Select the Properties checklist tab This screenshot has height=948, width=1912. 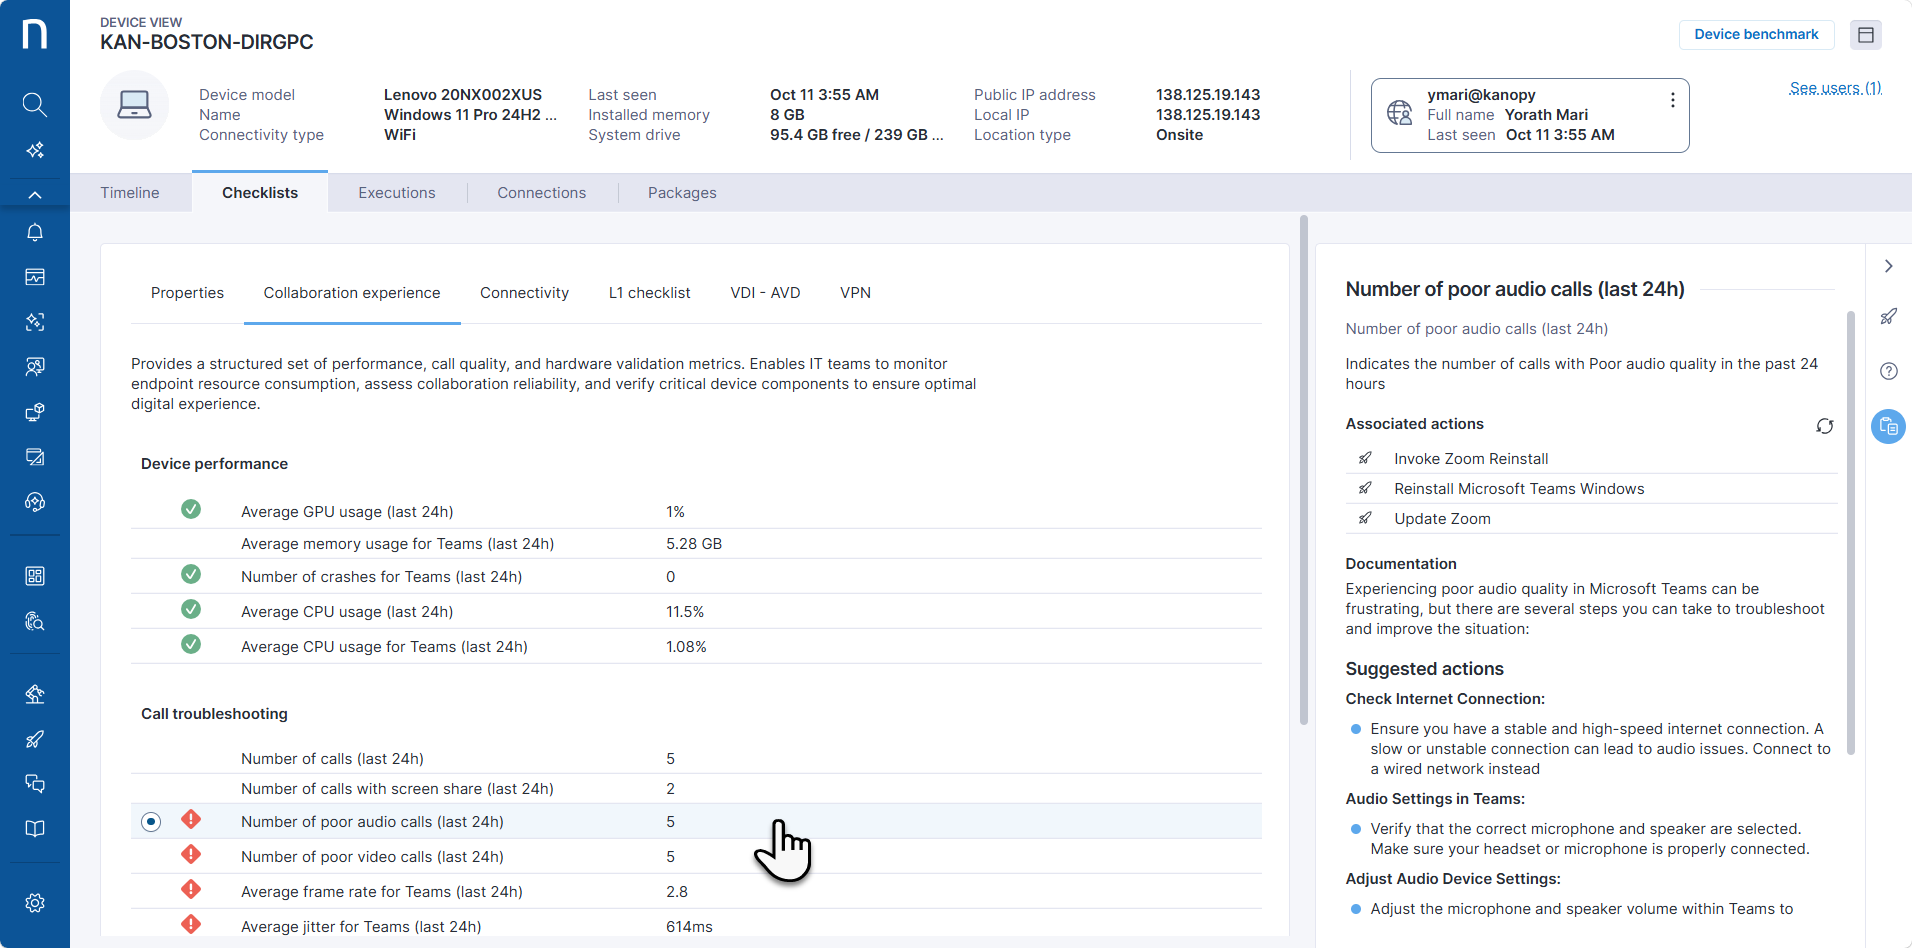[x=187, y=293]
